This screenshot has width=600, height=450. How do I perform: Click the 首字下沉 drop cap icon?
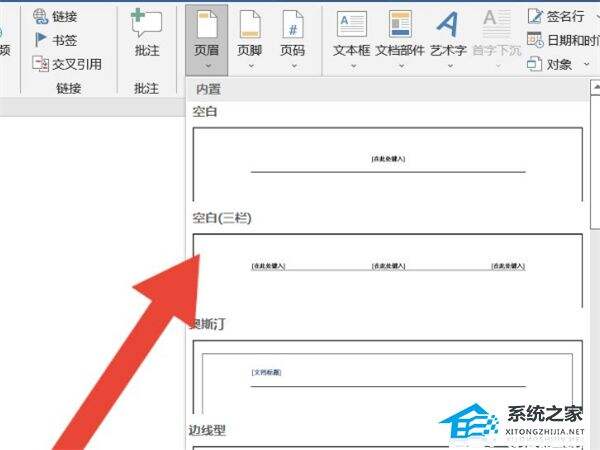click(497, 24)
